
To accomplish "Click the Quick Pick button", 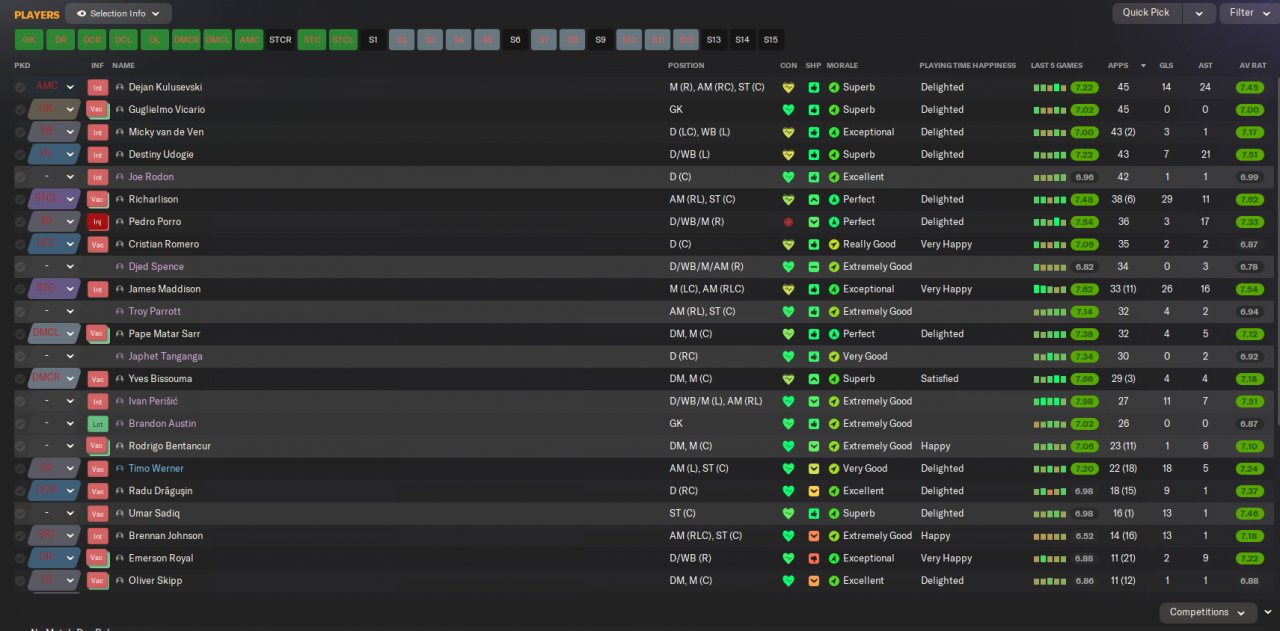I will (1146, 13).
